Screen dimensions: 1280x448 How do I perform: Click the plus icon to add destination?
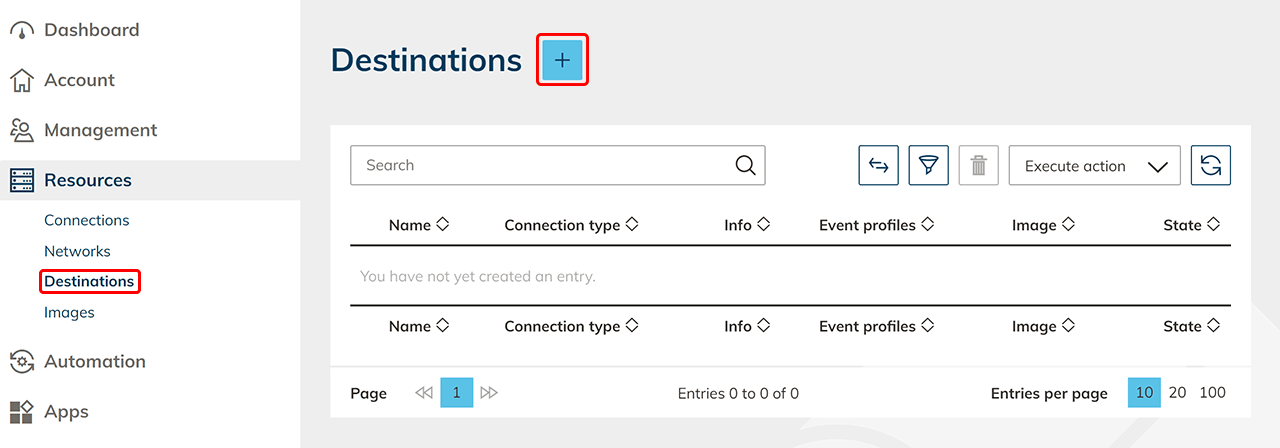(562, 60)
